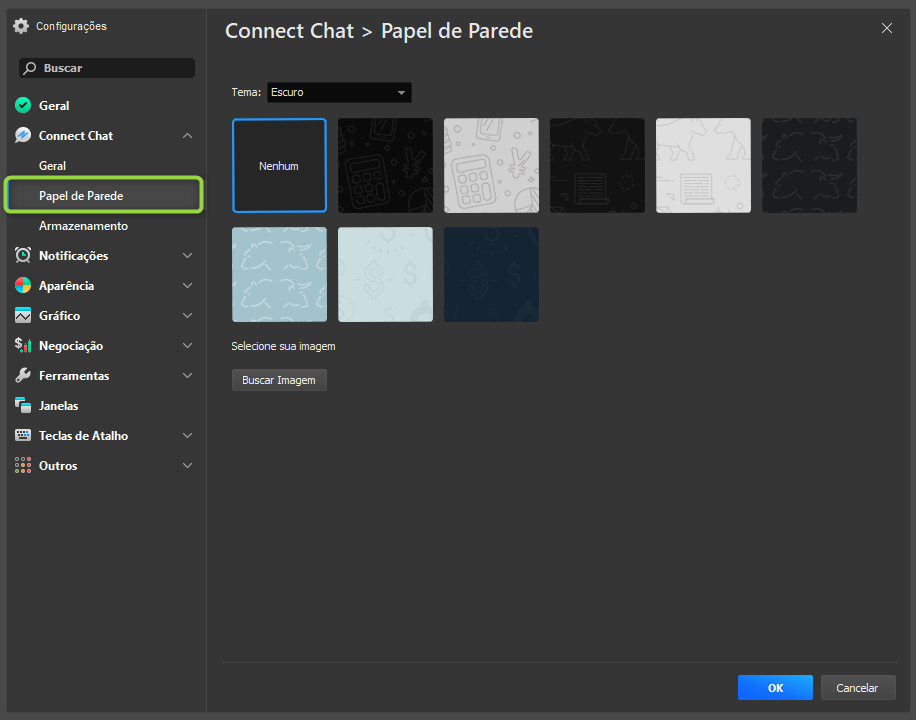
Task: Open the Tema dropdown showing Escuro
Action: (339, 92)
